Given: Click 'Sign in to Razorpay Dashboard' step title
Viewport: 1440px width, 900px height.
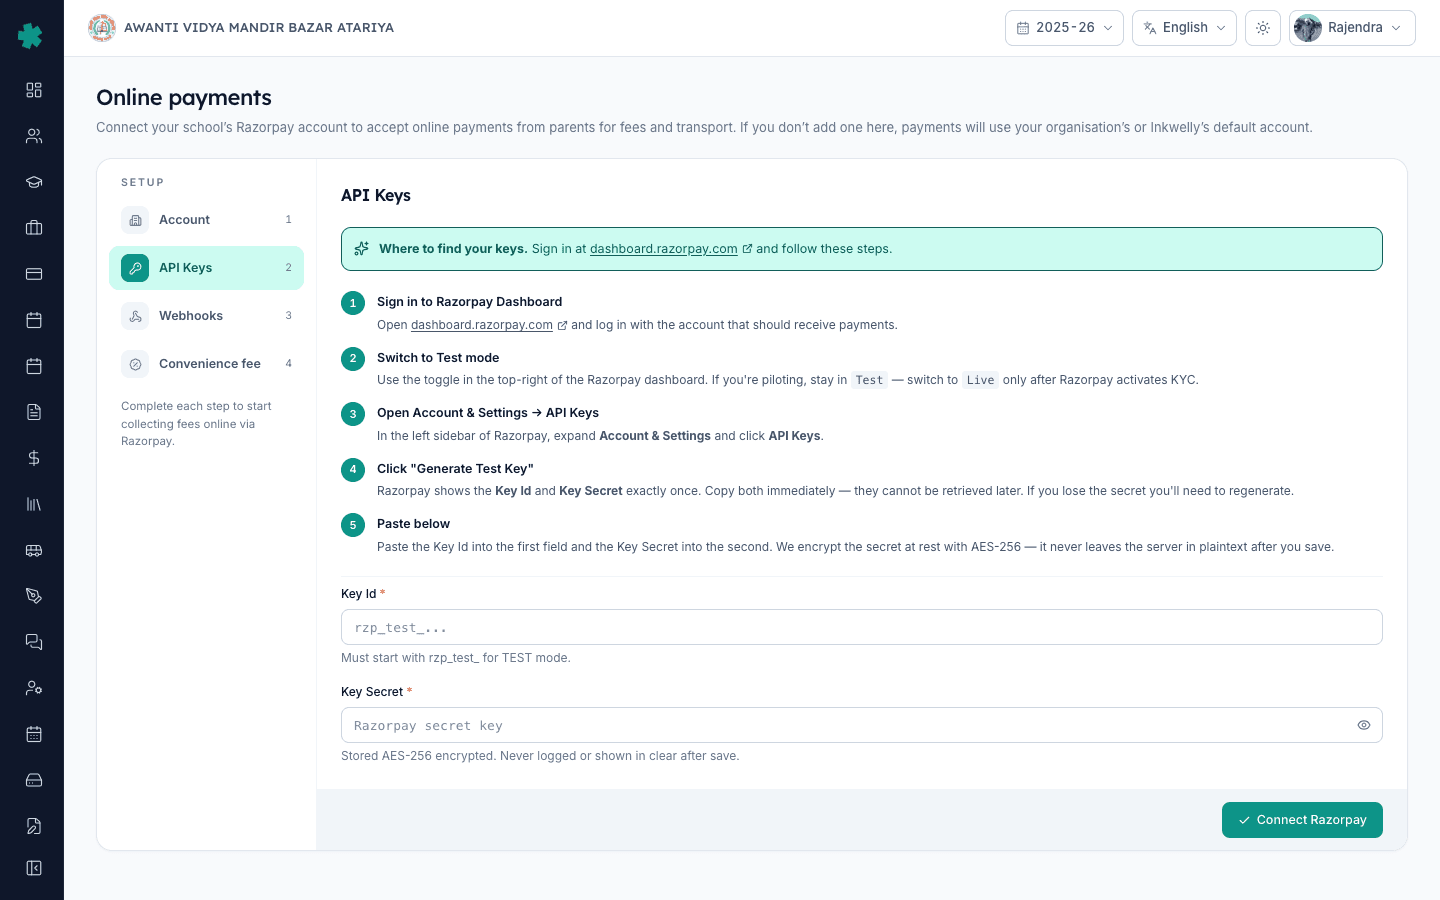Looking at the screenshot, I should point(469,302).
